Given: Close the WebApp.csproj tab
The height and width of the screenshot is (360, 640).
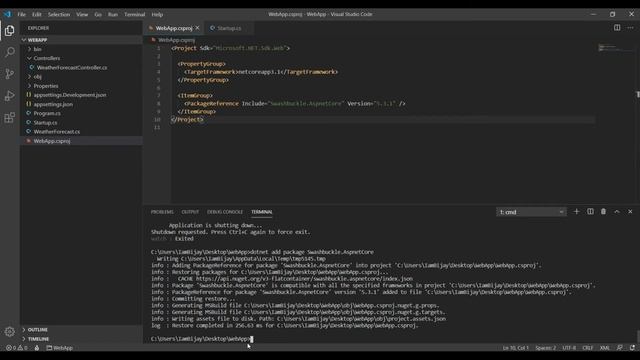Looking at the screenshot, I should pos(198,28).
